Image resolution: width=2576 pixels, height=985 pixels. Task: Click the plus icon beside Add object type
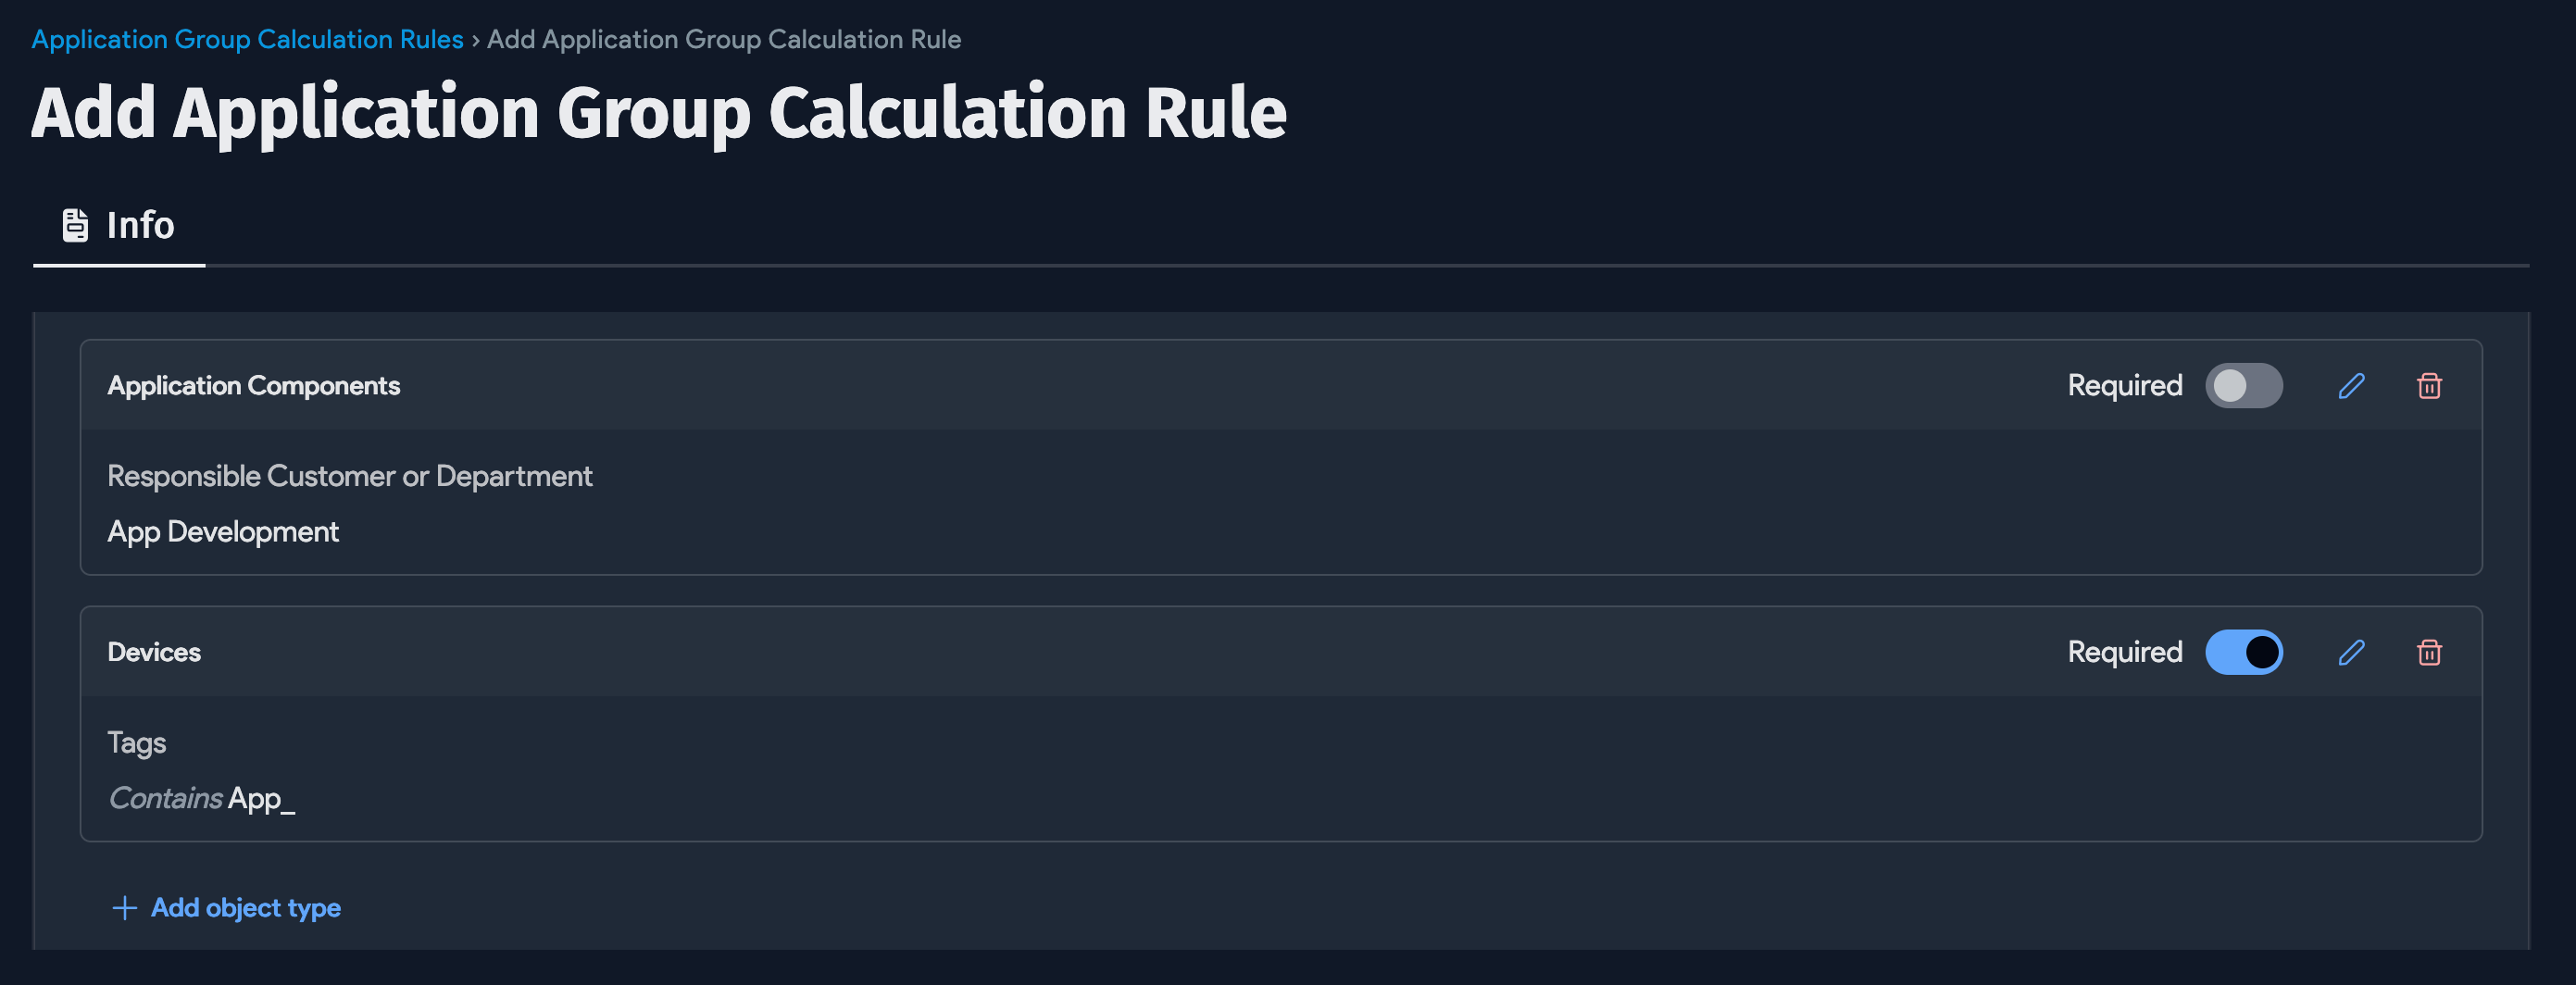(x=125, y=908)
